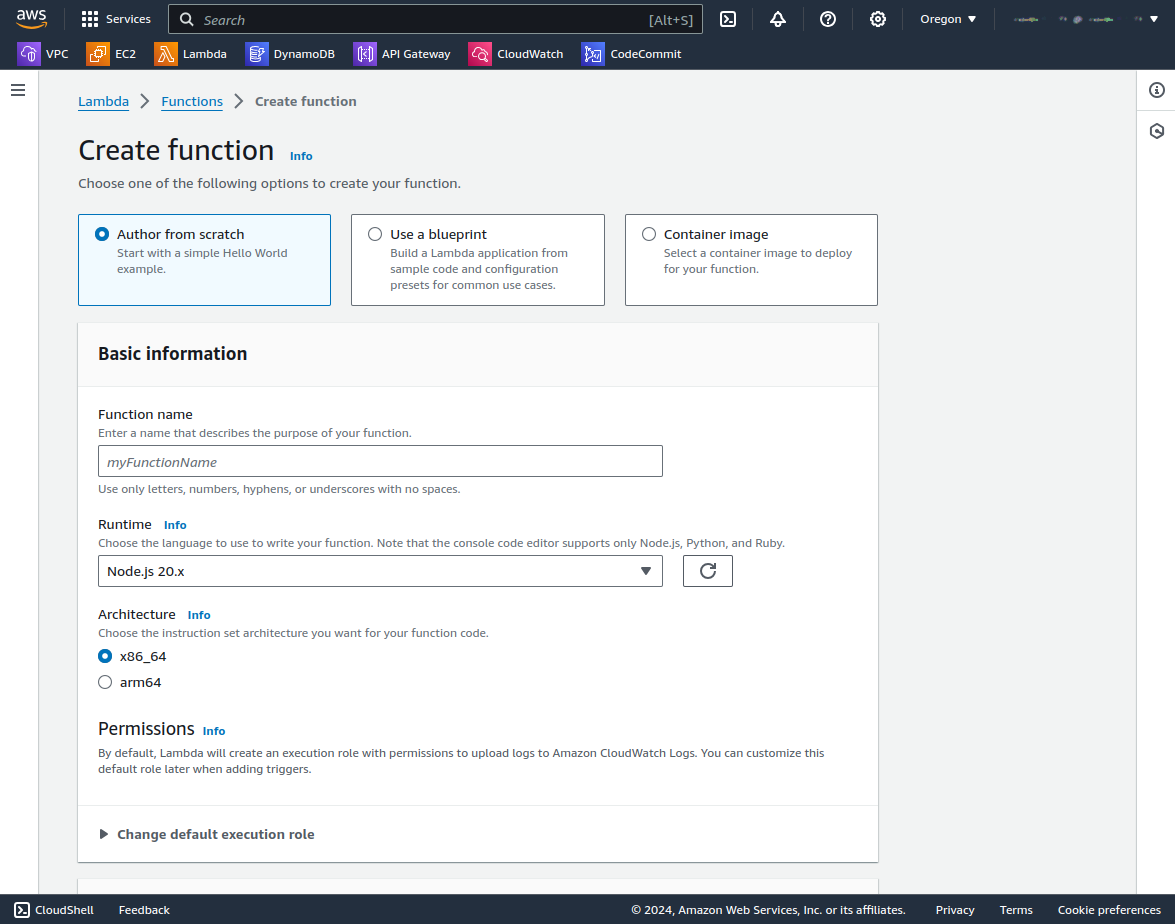Viewport: 1175px width, 924px height.
Task: Expand Change default execution role
Action: click(x=206, y=834)
